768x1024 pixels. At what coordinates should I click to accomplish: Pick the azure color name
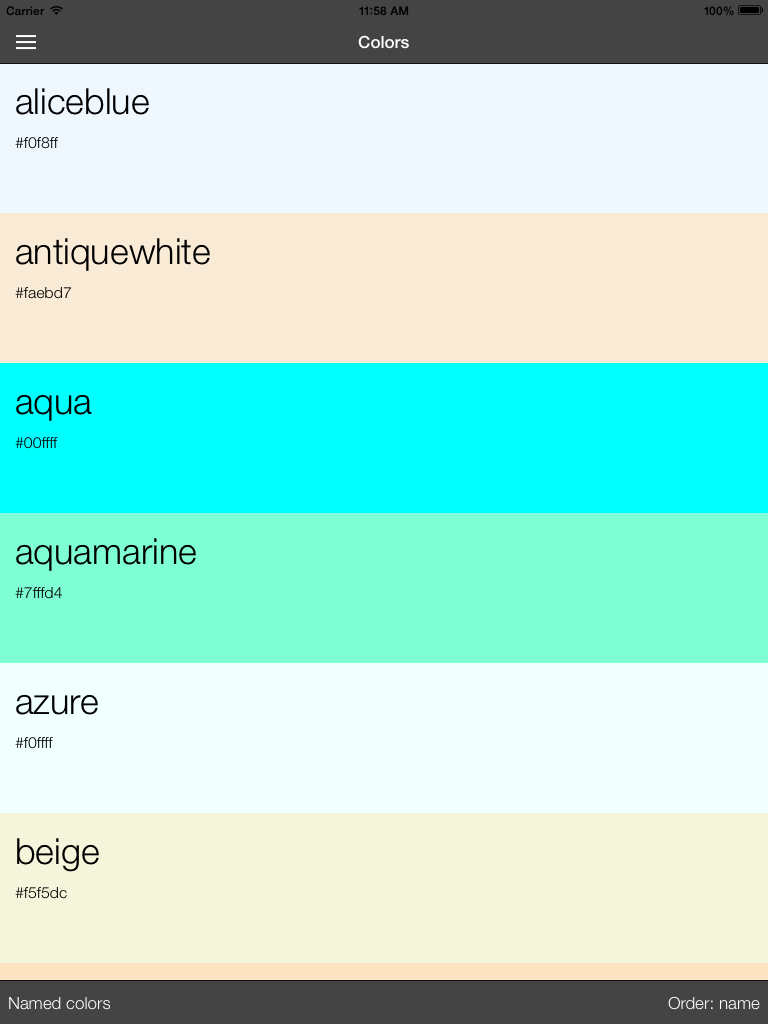coord(57,702)
